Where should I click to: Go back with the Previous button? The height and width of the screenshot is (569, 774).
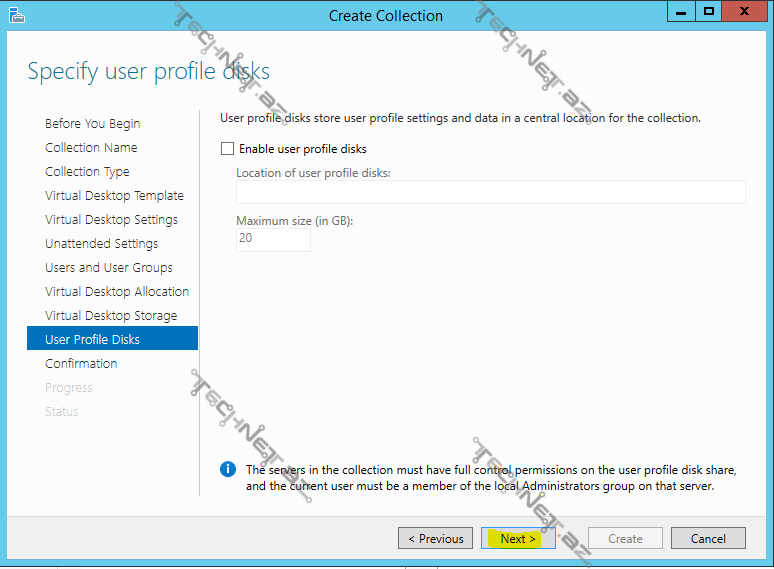pos(435,538)
